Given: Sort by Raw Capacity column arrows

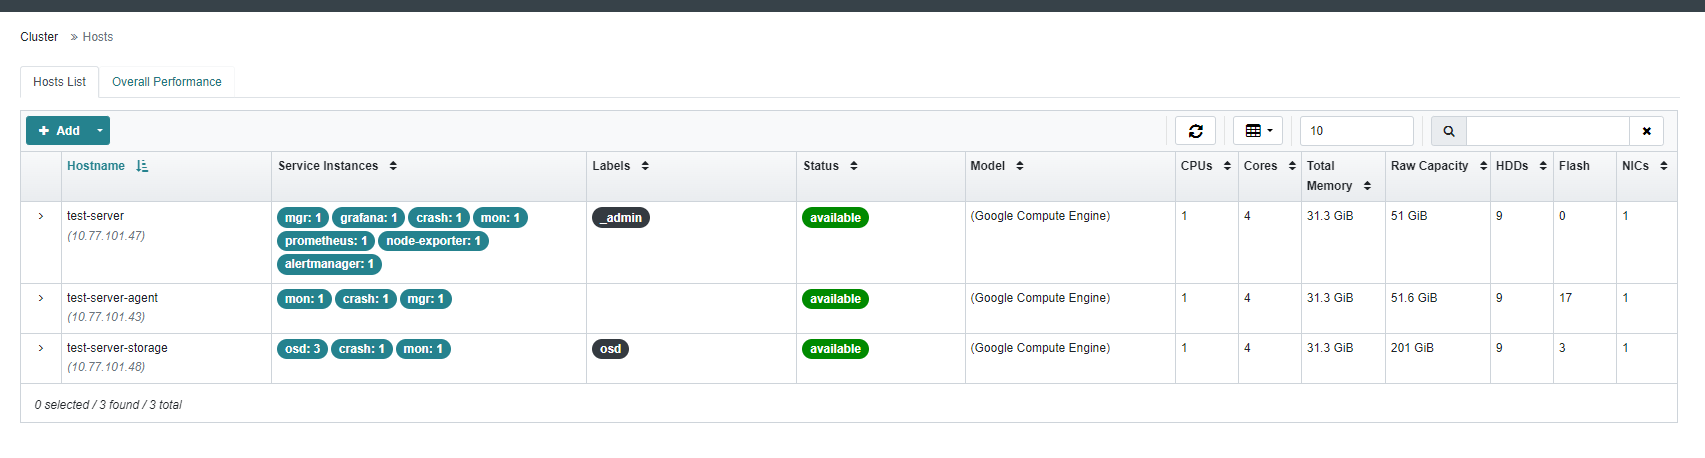Looking at the screenshot, I should (x=1483, y=166).
